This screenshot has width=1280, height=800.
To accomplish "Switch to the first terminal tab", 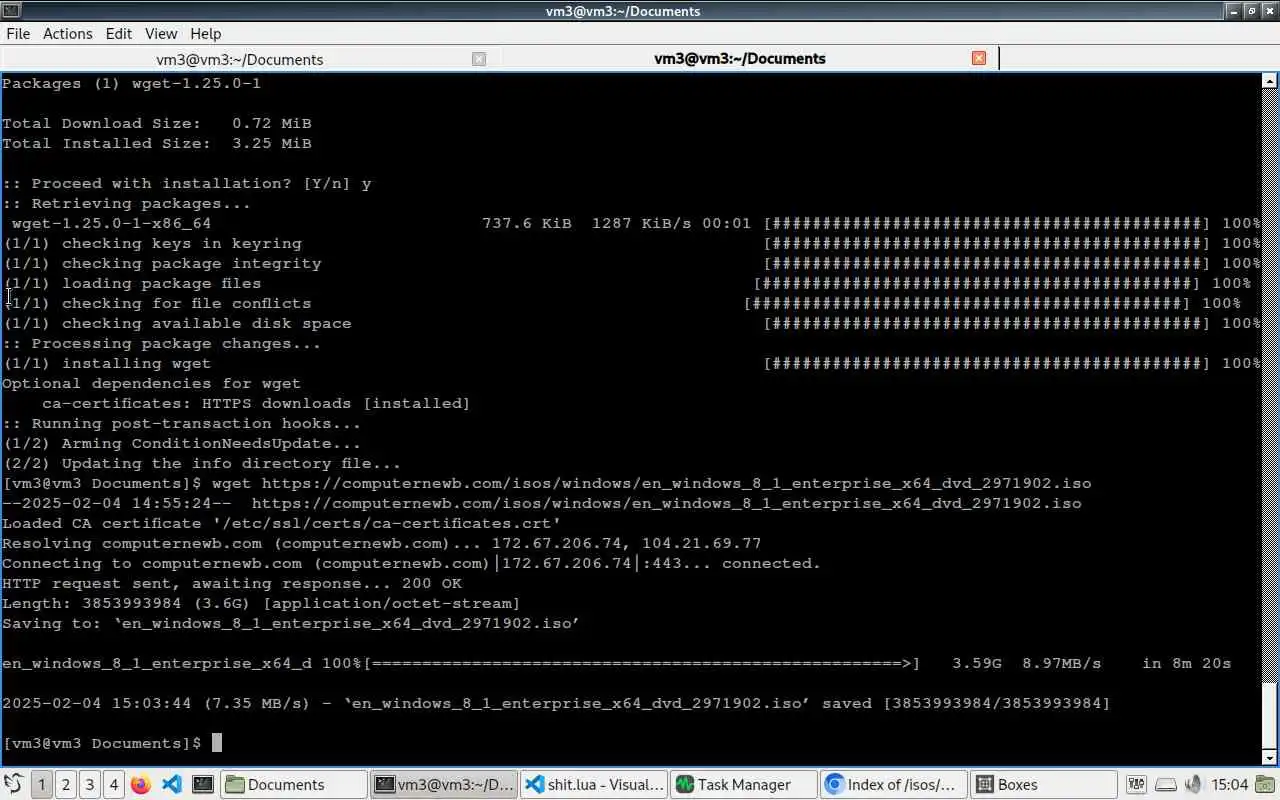I will pyautogui.click(x=240, y=59).
